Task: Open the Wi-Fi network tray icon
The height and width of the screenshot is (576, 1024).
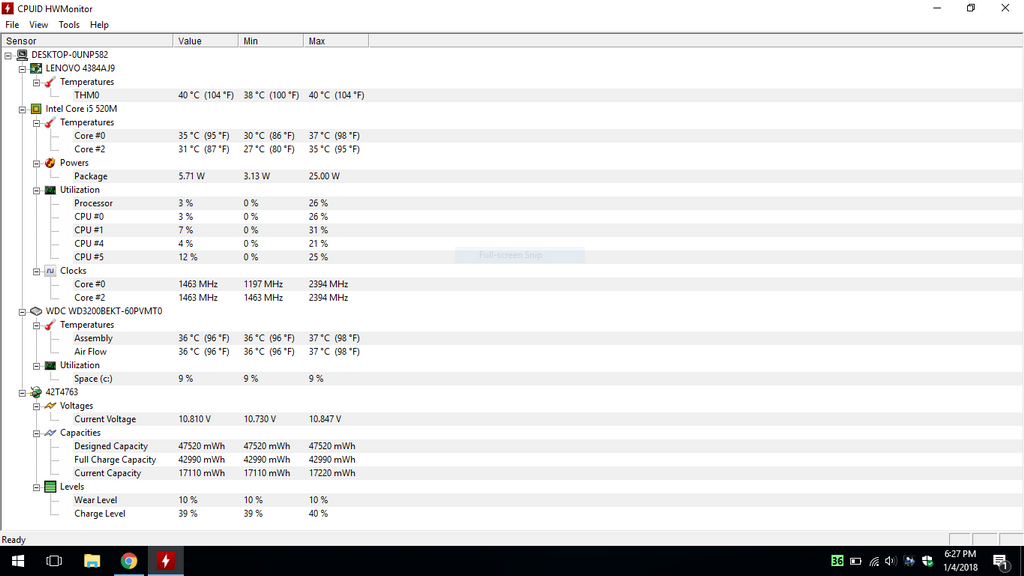Action: tap(874, 562)
